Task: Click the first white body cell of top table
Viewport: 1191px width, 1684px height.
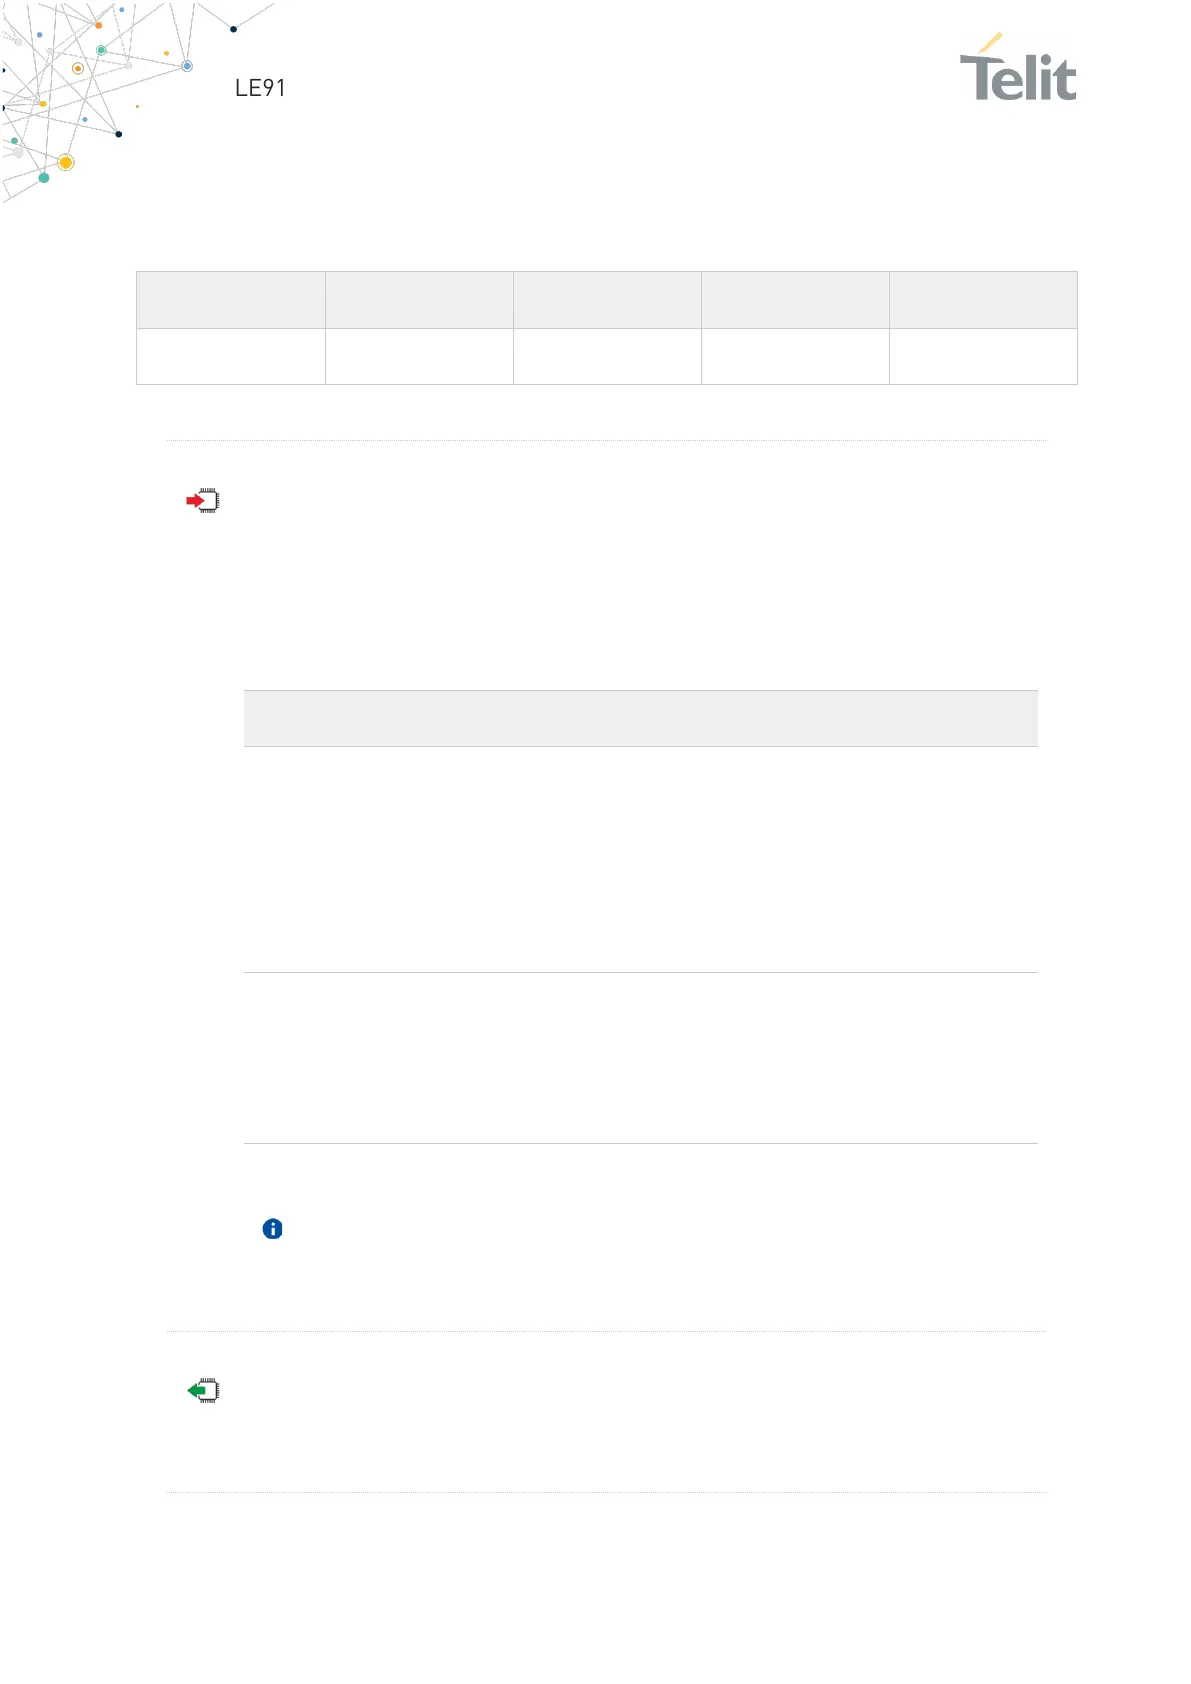Action: tap(231, 356)
